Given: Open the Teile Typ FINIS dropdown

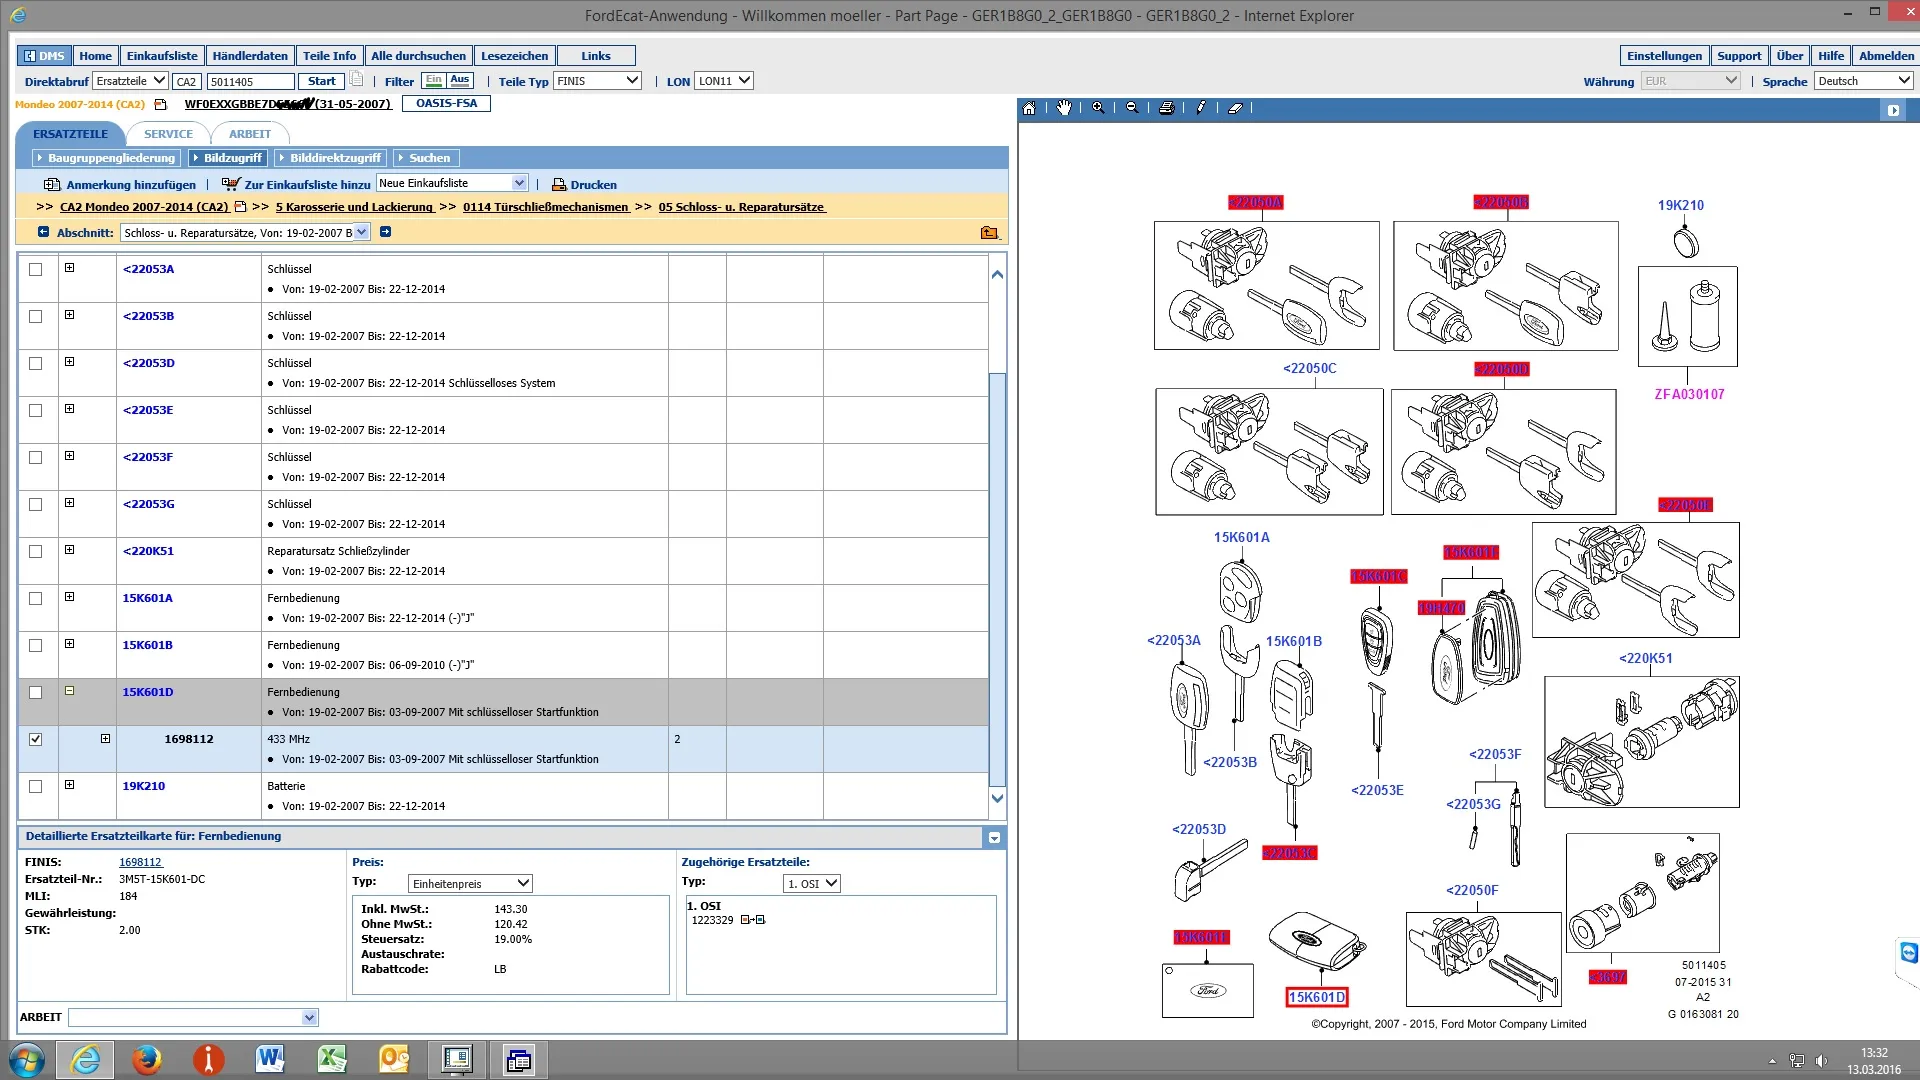Looking at the screenshot, I should 597,81.
